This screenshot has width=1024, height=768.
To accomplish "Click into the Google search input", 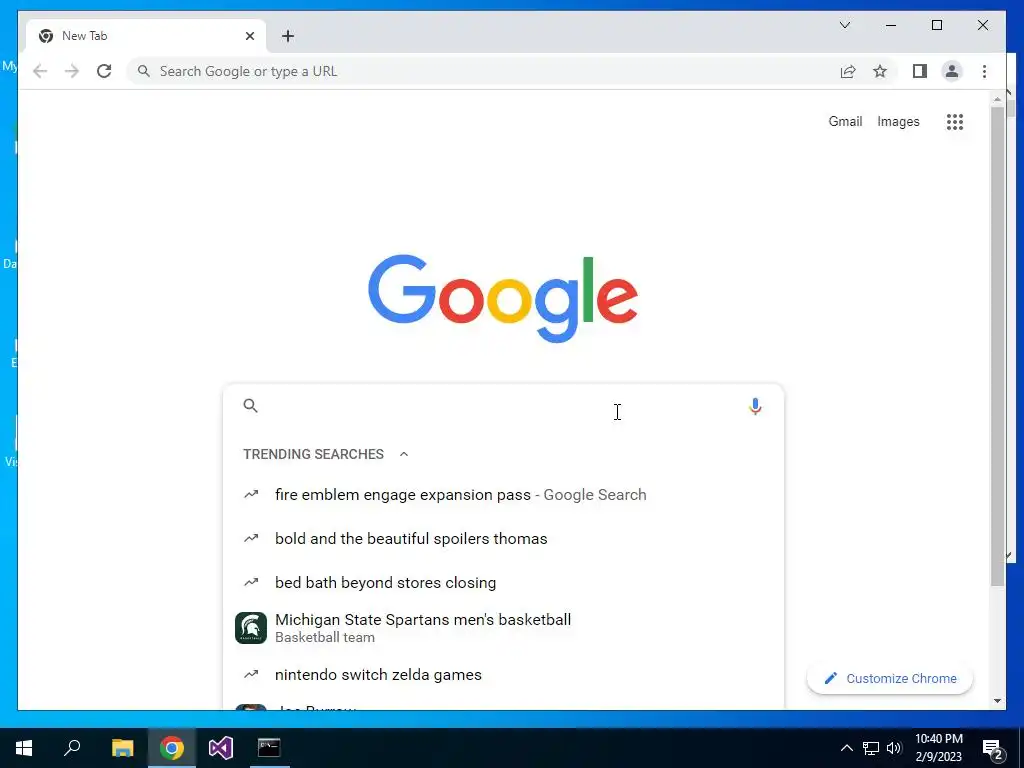I will click(503, 406).
